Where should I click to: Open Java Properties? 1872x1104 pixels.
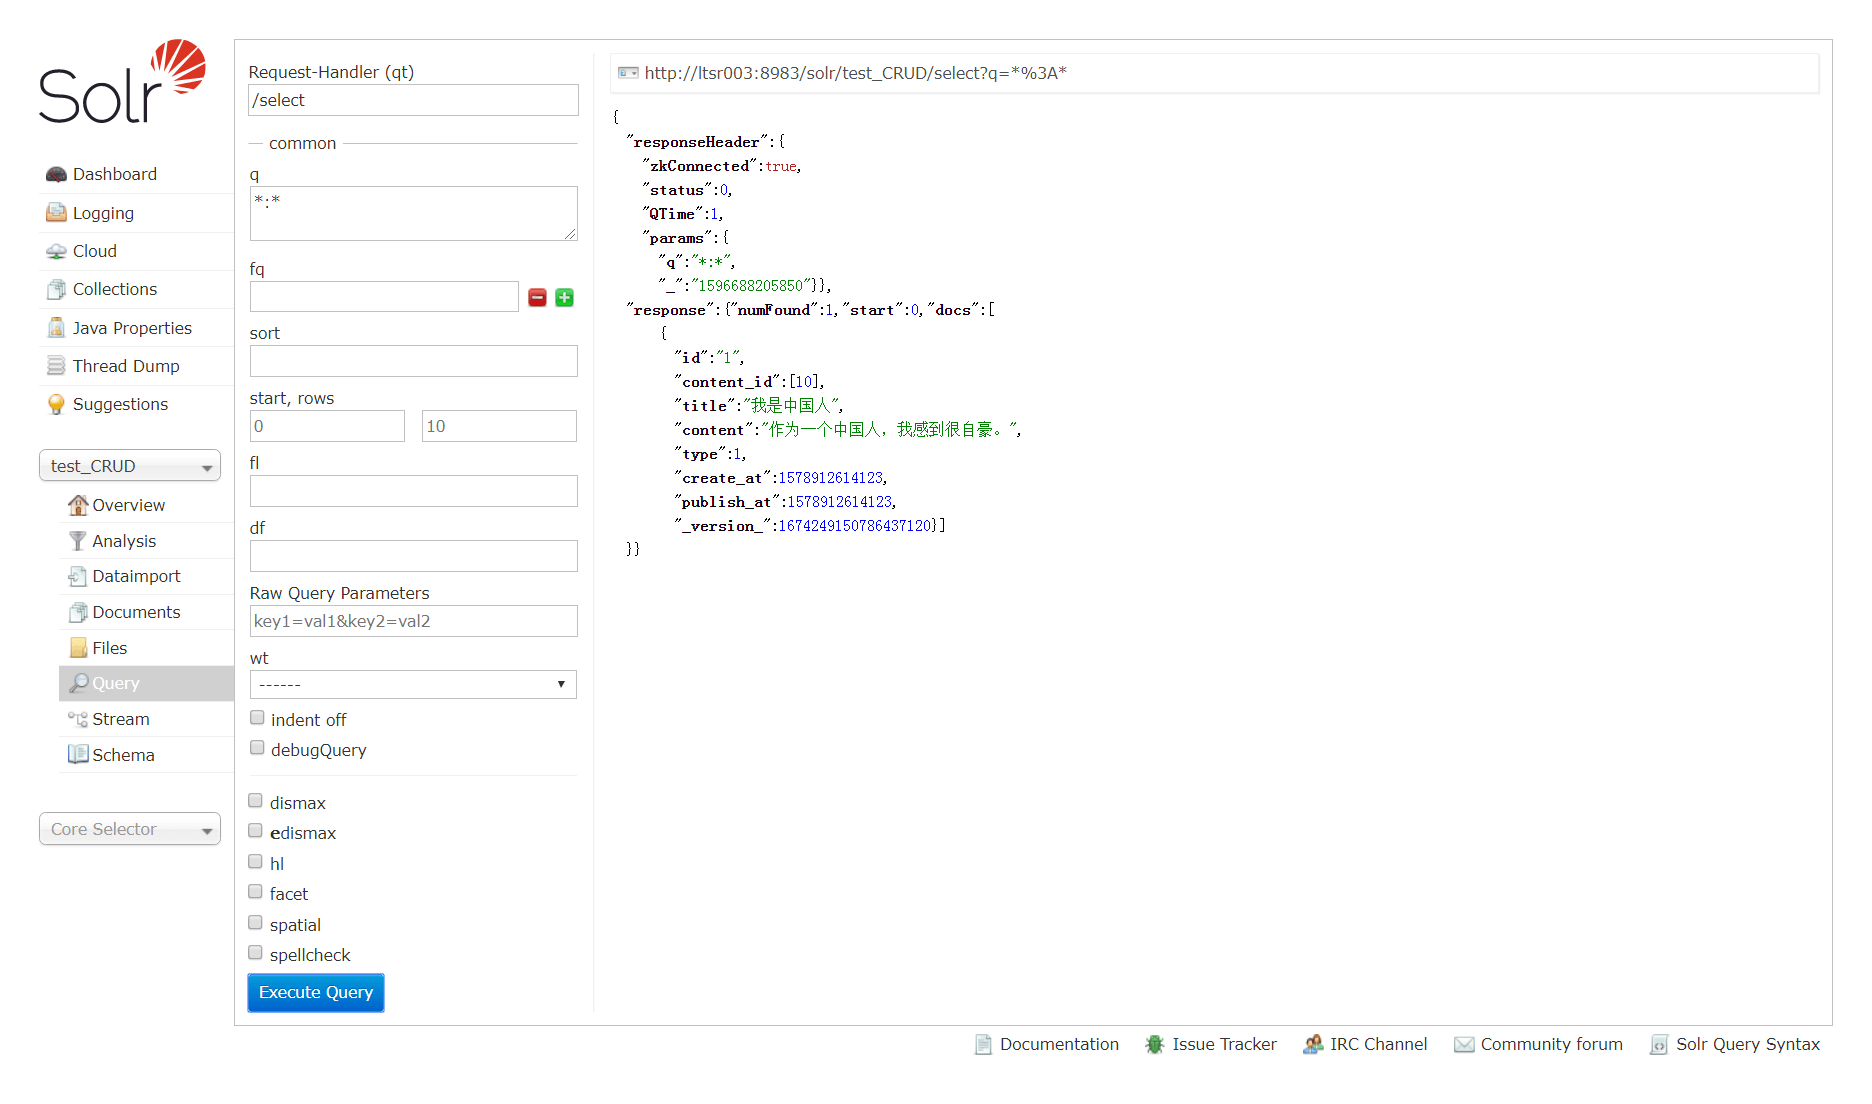click(x=132, y=328)
